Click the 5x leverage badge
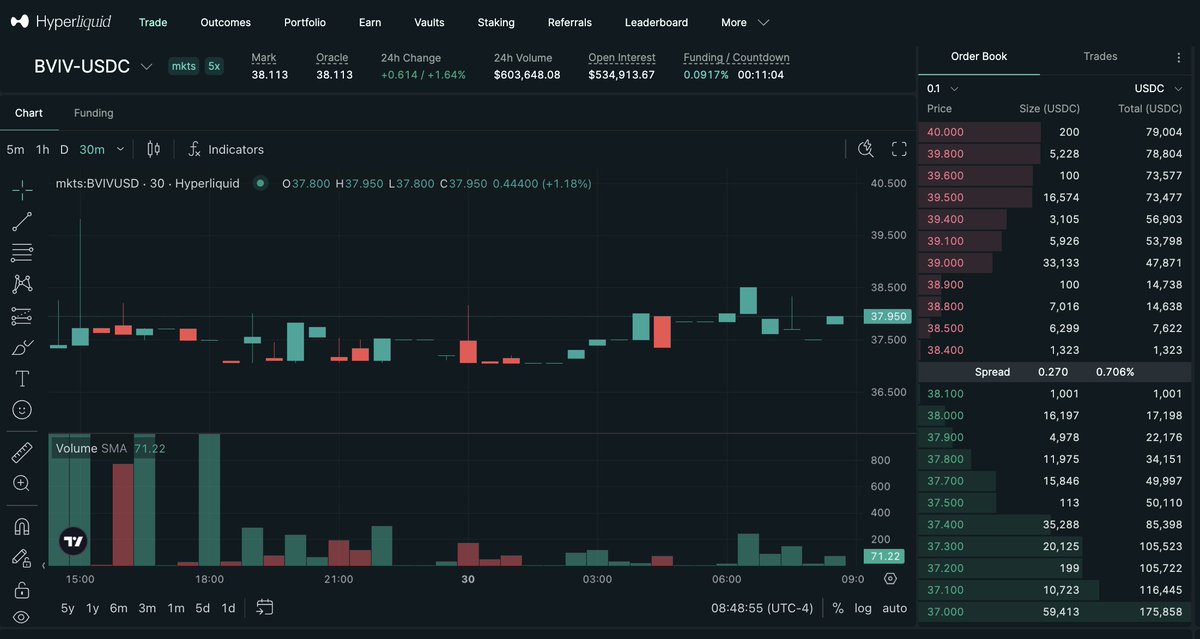The image size is (1200, 639). (x=214, y=66)
